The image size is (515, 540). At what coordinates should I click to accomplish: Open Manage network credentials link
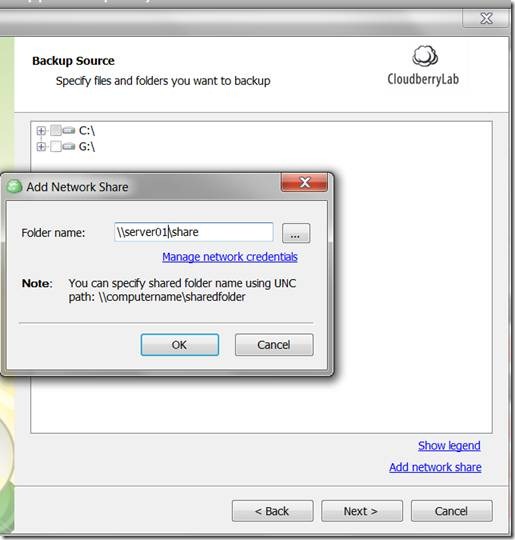[230, 257]
